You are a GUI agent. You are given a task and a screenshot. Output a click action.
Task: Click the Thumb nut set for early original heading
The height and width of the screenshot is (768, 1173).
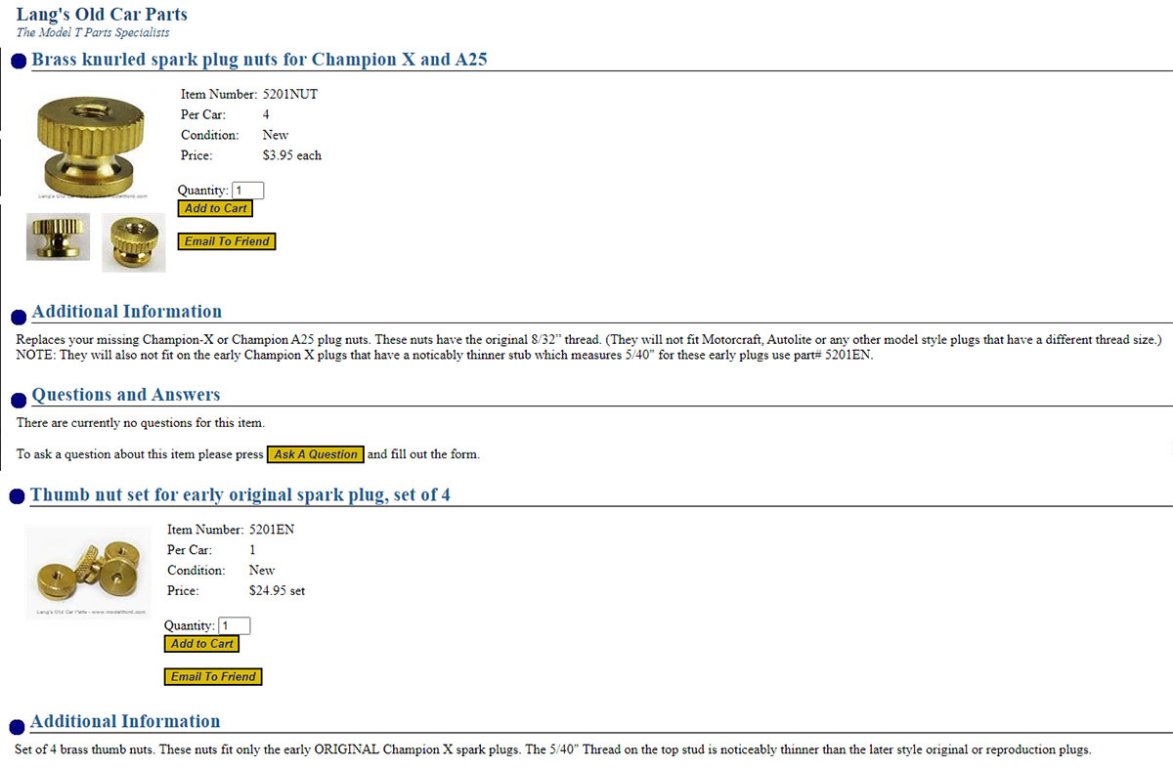(240, 495)
